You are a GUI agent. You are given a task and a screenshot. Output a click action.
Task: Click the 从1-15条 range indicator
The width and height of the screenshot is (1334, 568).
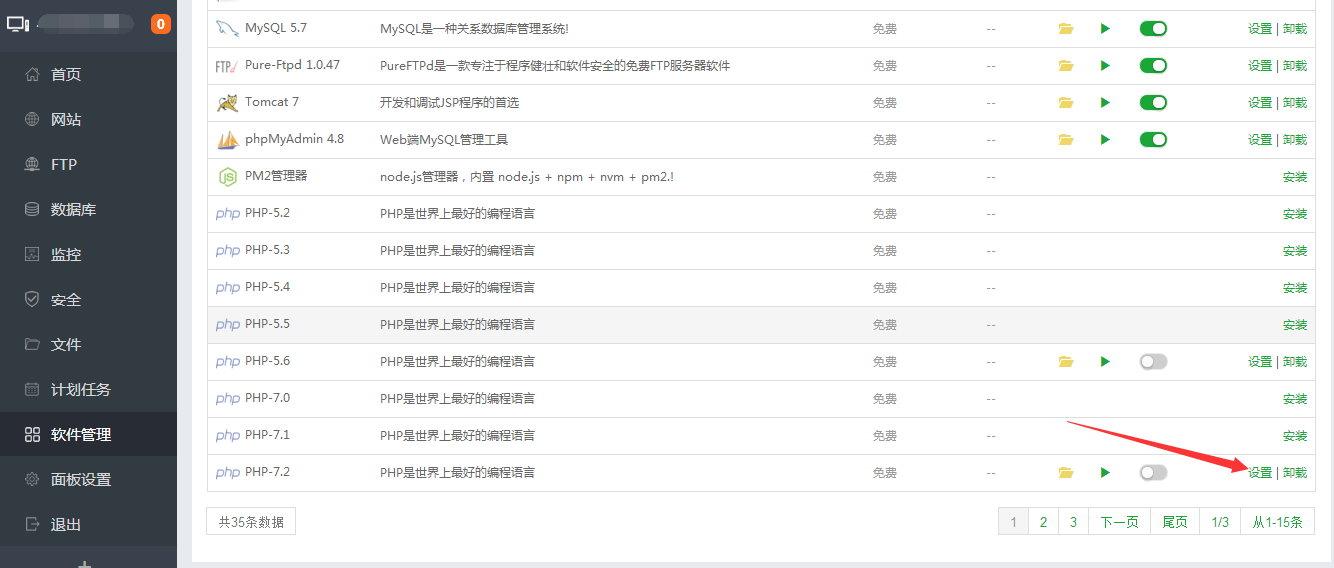click(x=1278, y=522)
